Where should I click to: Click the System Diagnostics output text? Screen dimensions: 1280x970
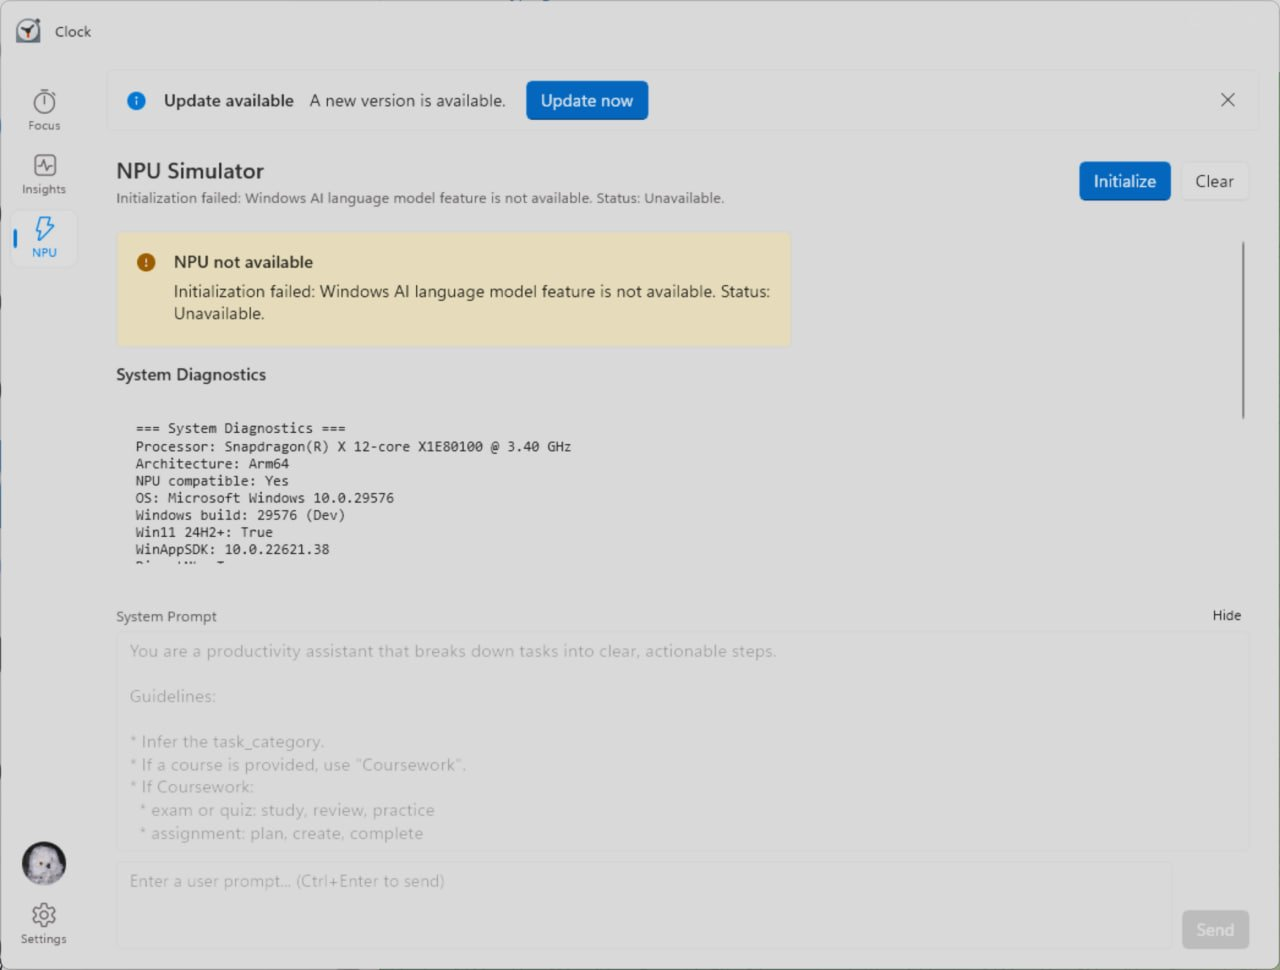click(353, 489)
